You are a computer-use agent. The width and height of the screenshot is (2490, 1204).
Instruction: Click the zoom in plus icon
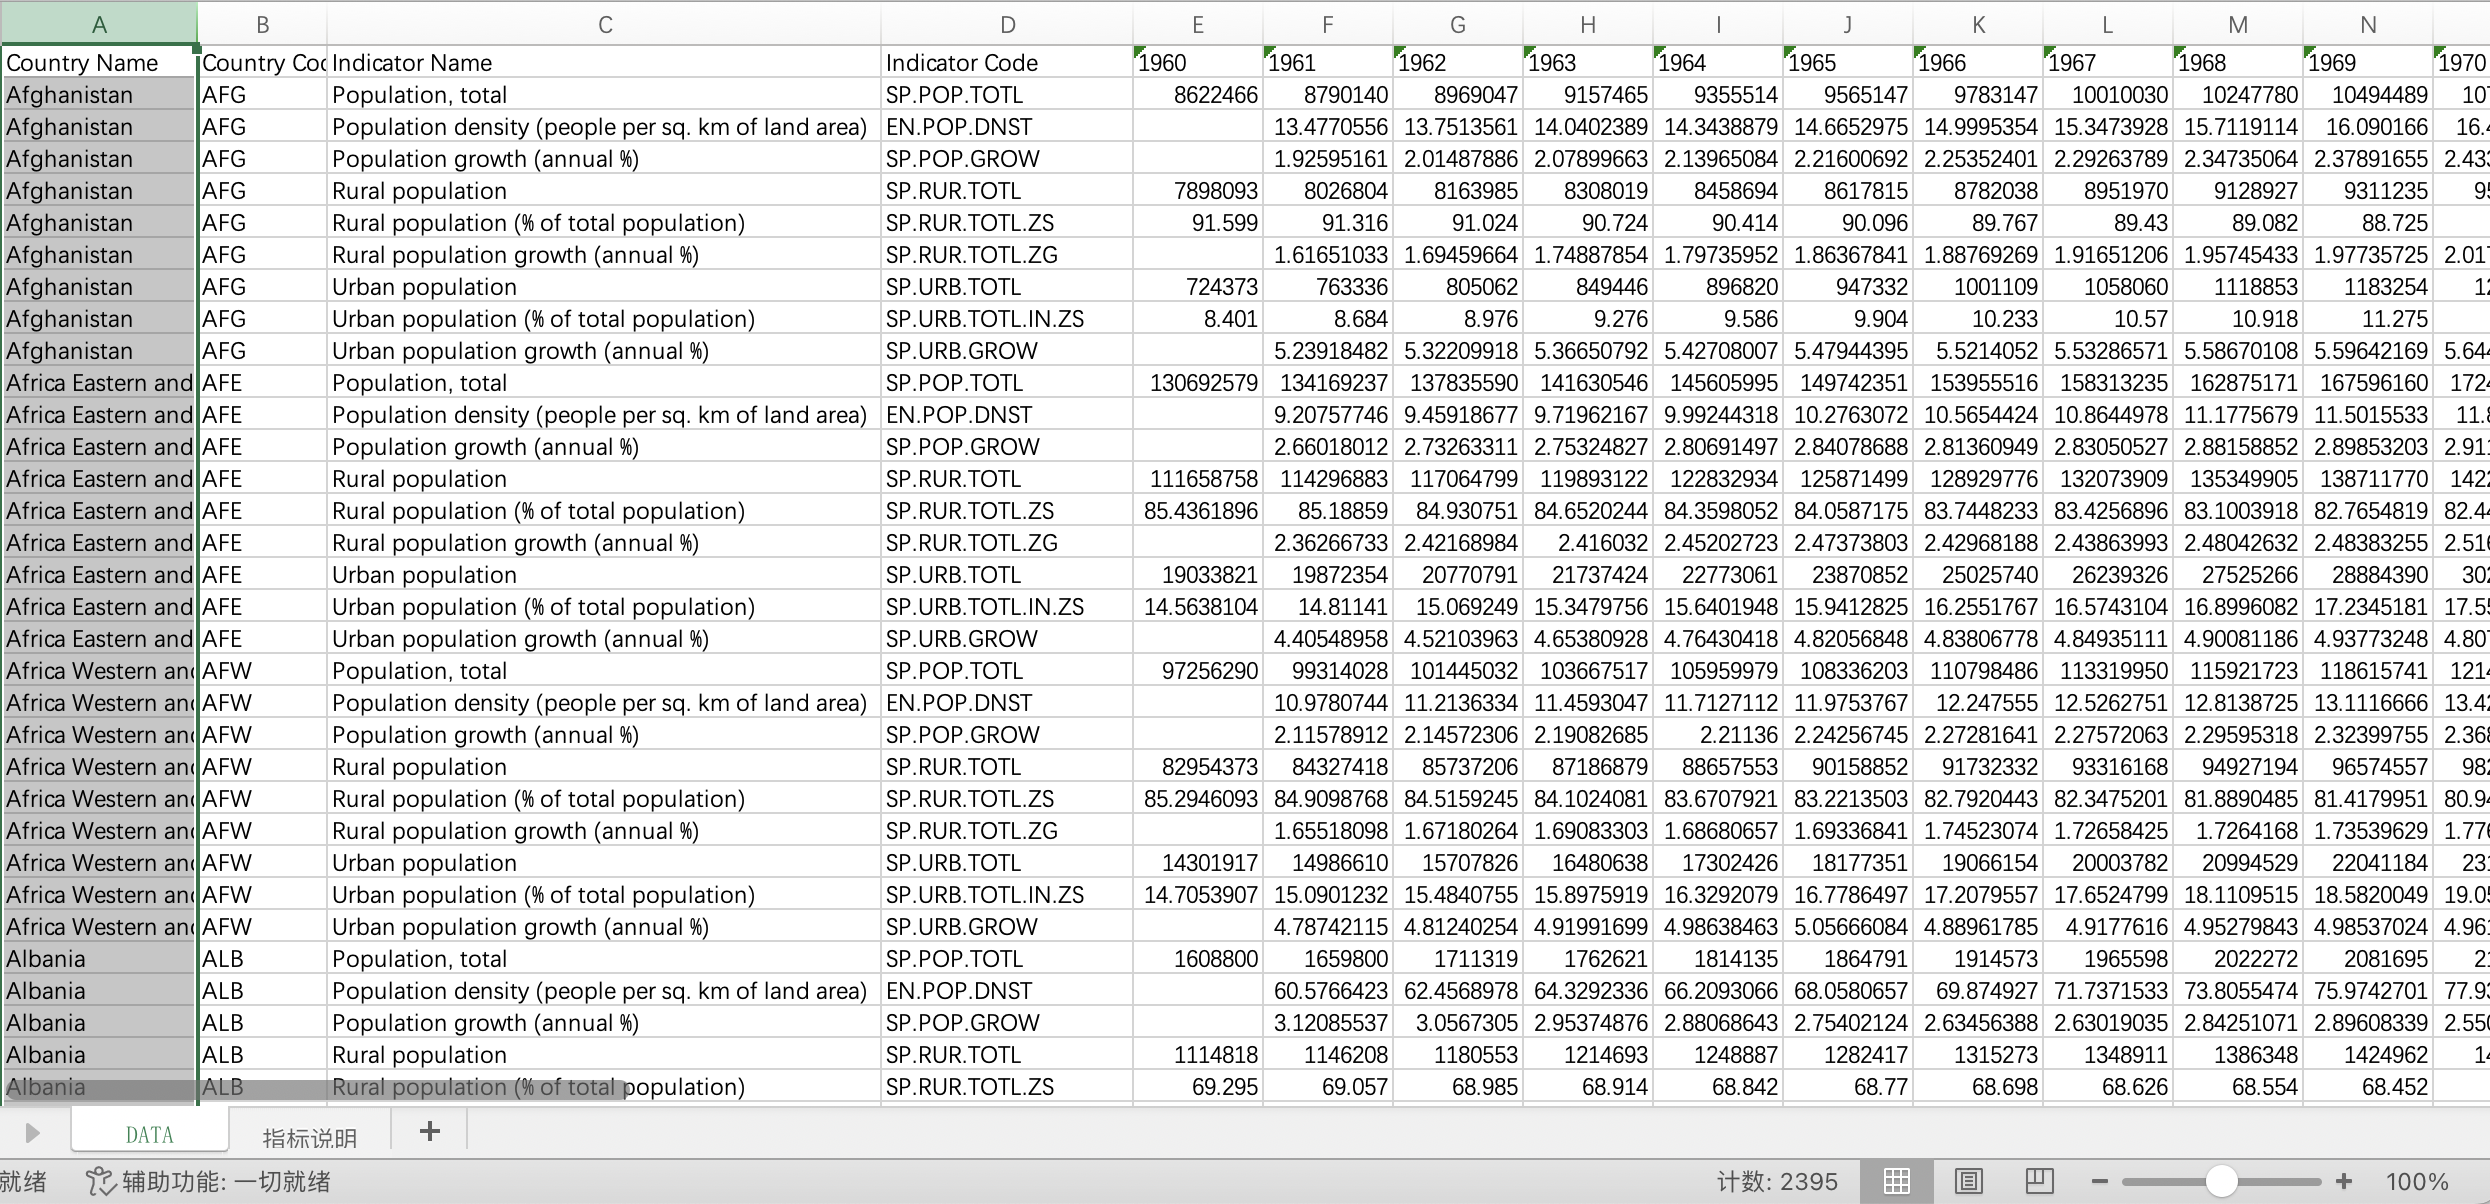pos(2344,1182)
